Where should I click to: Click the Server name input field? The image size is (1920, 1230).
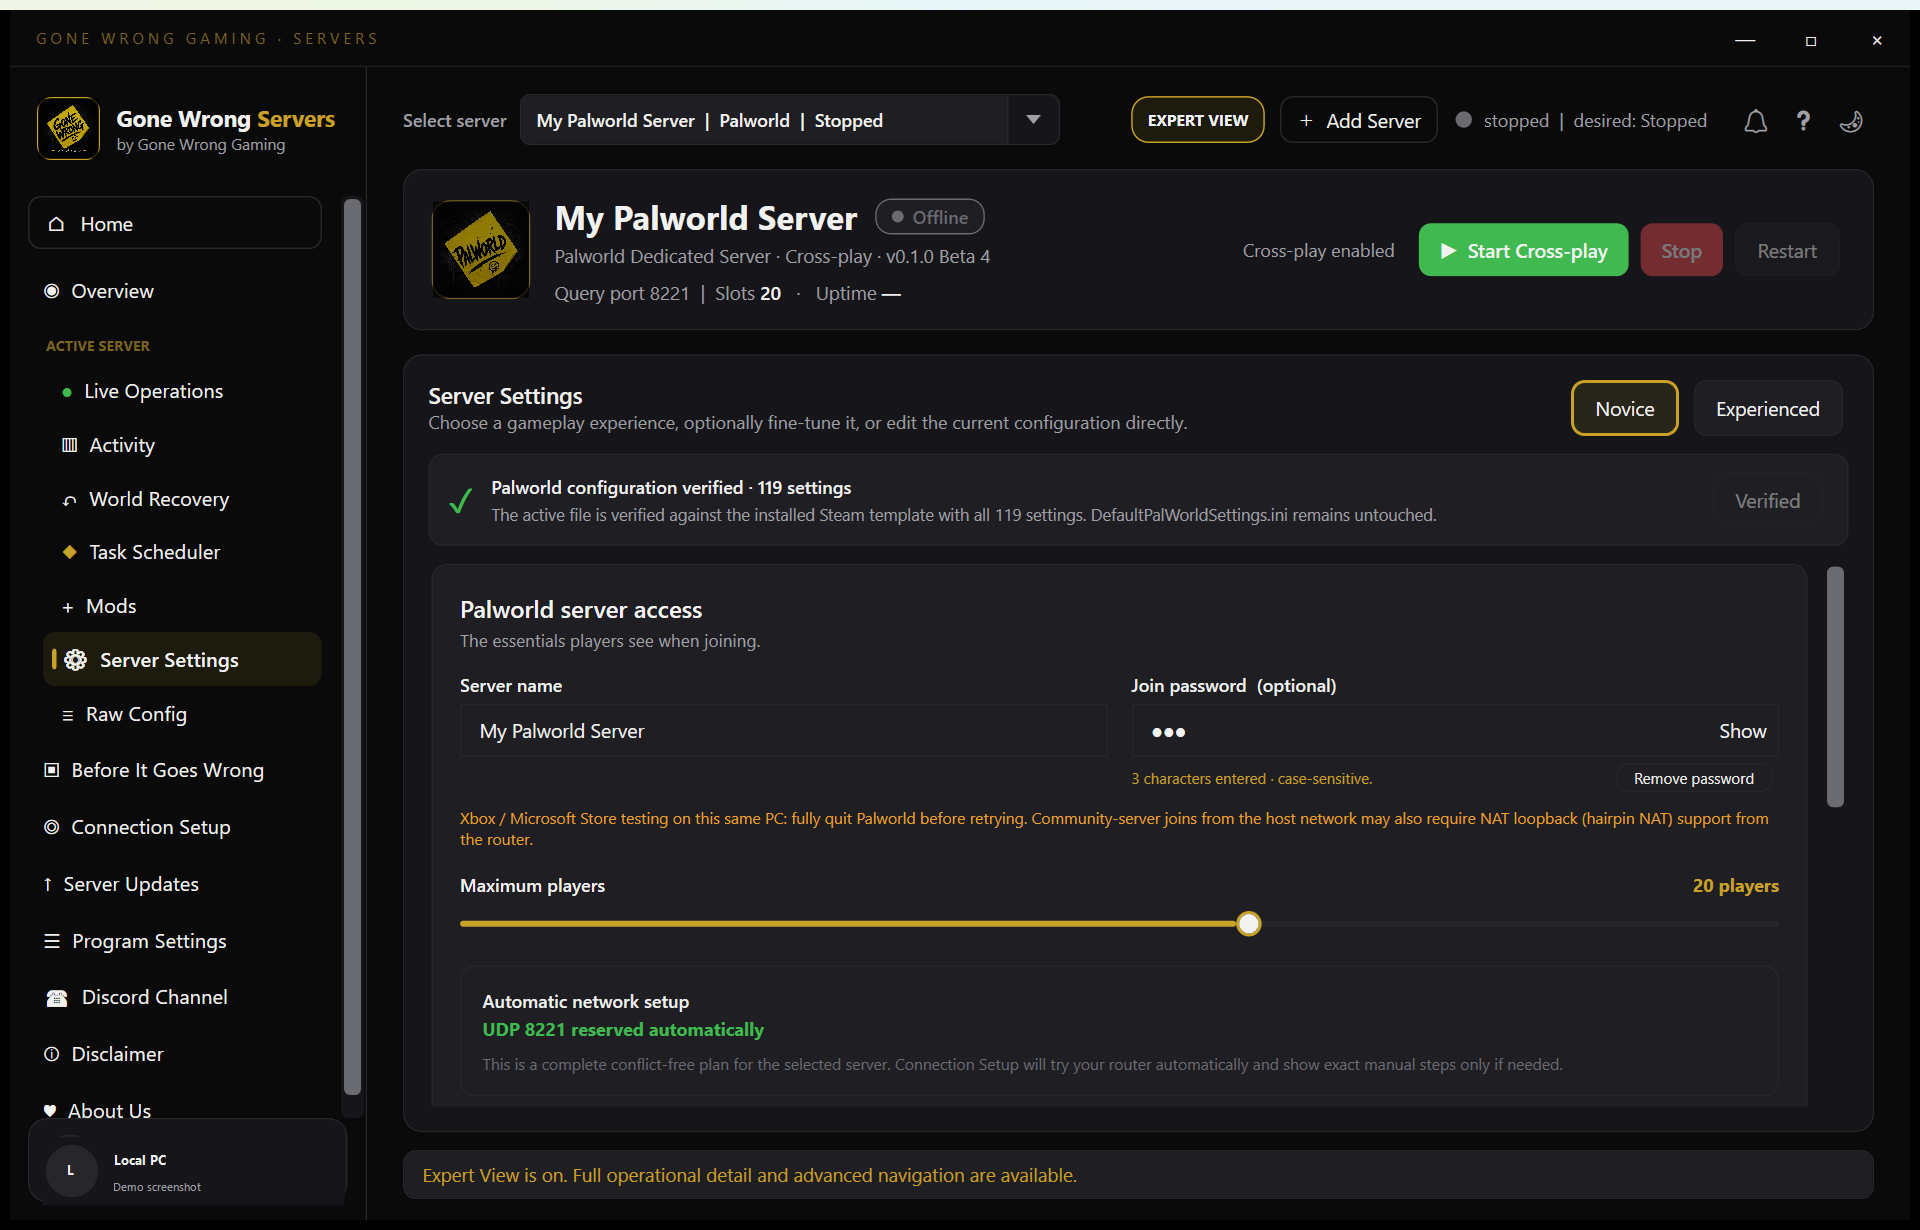pyautogui.click(x=783, y=731)
